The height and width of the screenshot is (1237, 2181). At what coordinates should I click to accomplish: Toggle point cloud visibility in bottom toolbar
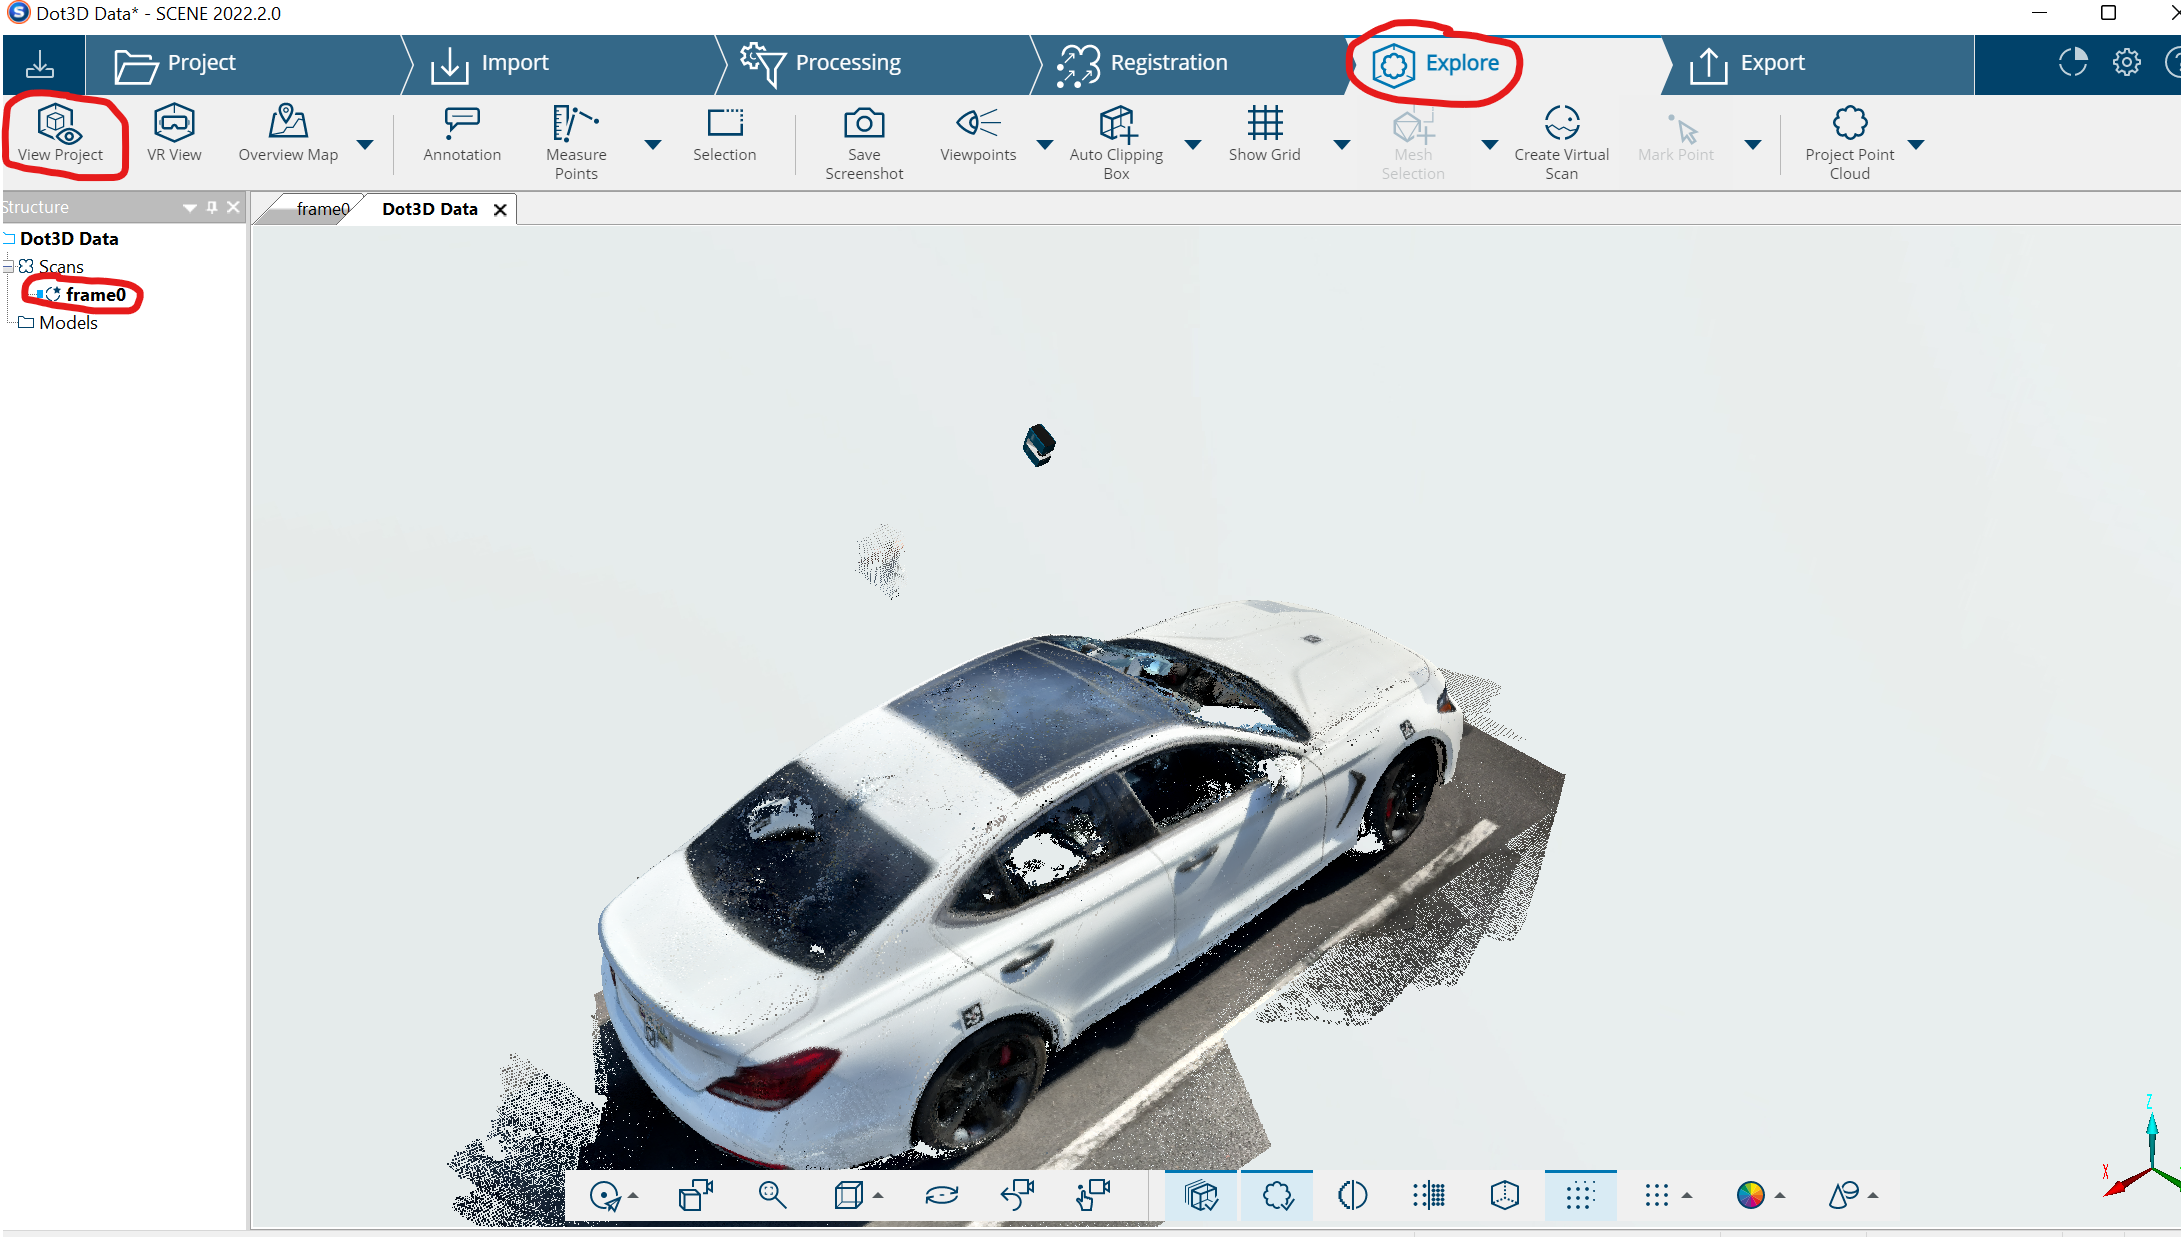pyautogui.click(x=1277, y=1195)
